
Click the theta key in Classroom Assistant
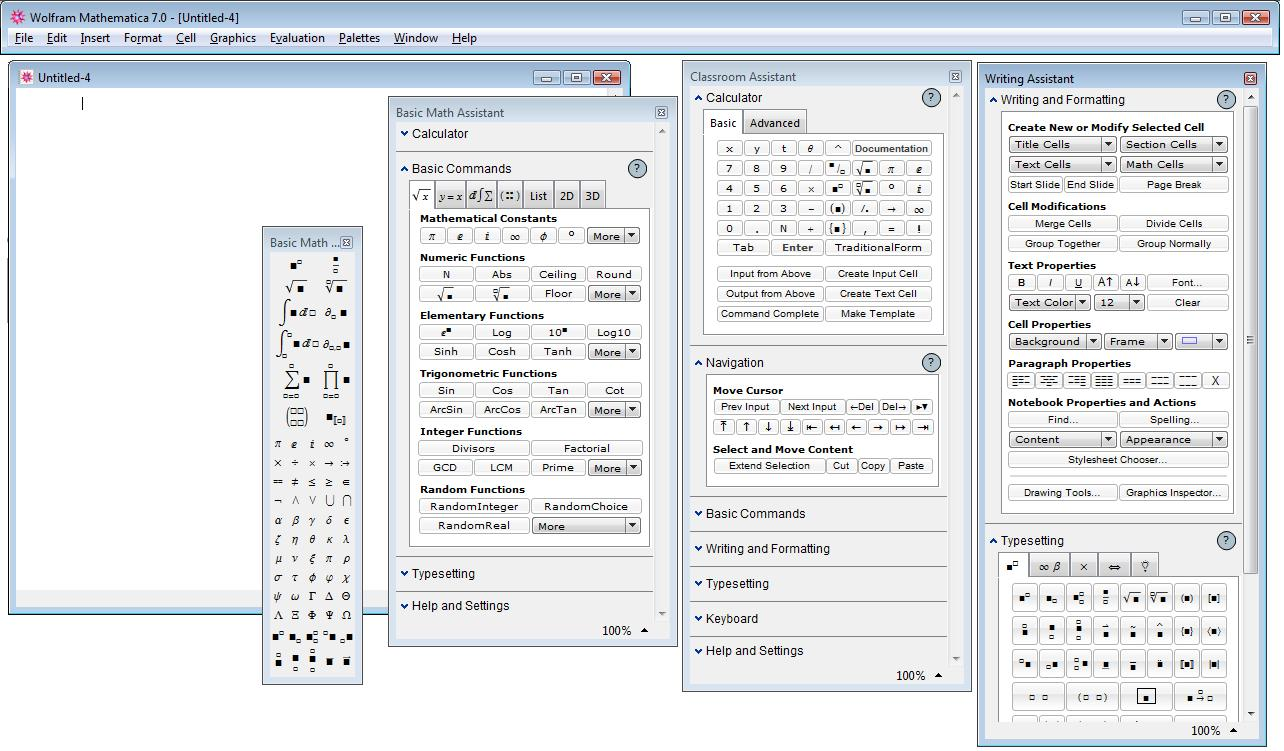(810, 149)
